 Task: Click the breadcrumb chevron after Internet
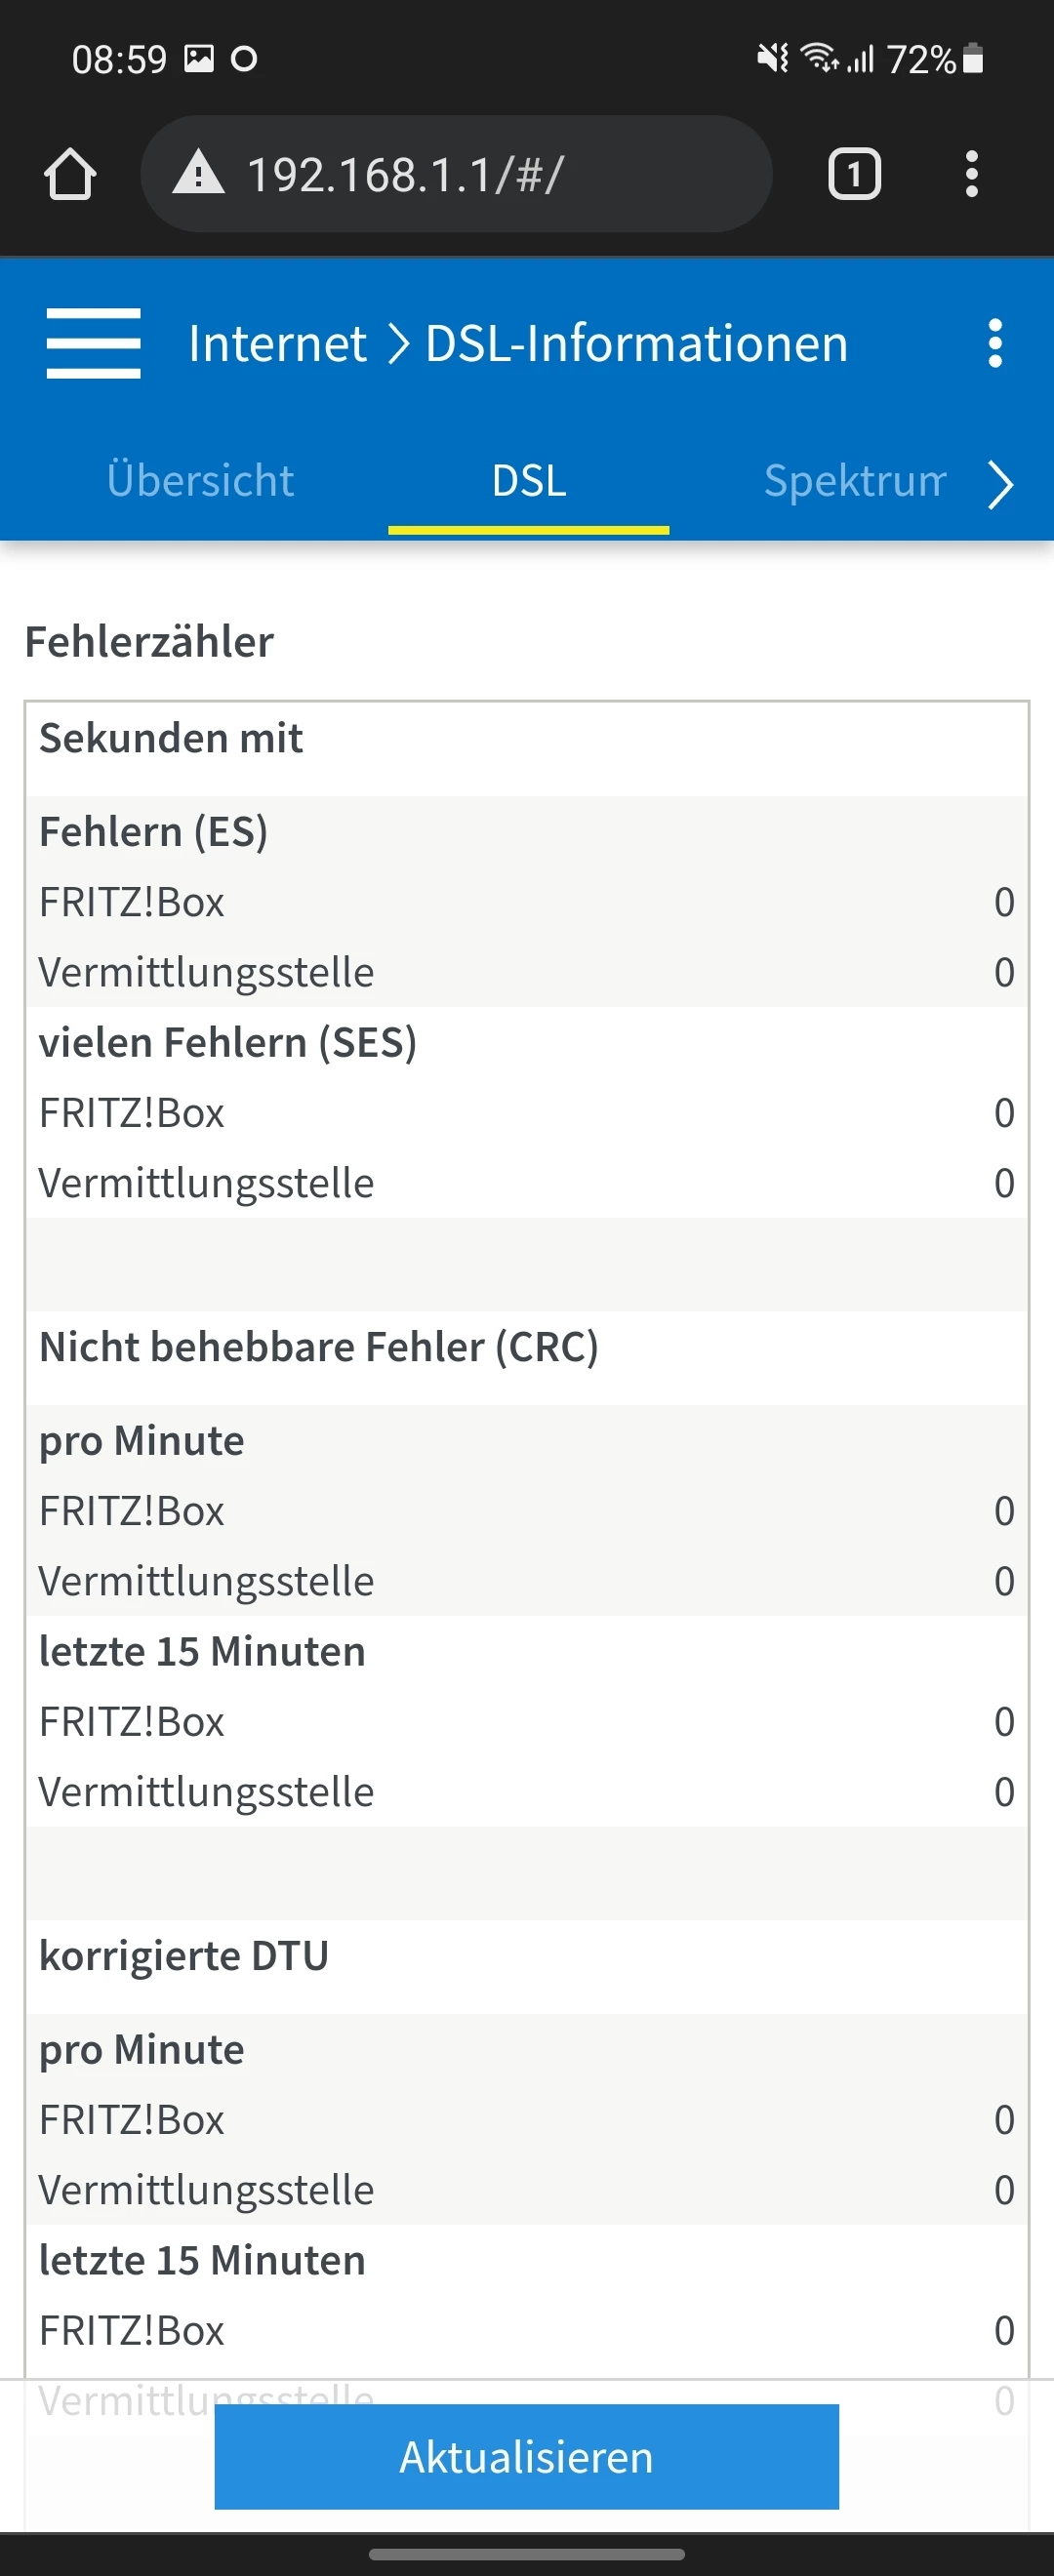(398, 344)
